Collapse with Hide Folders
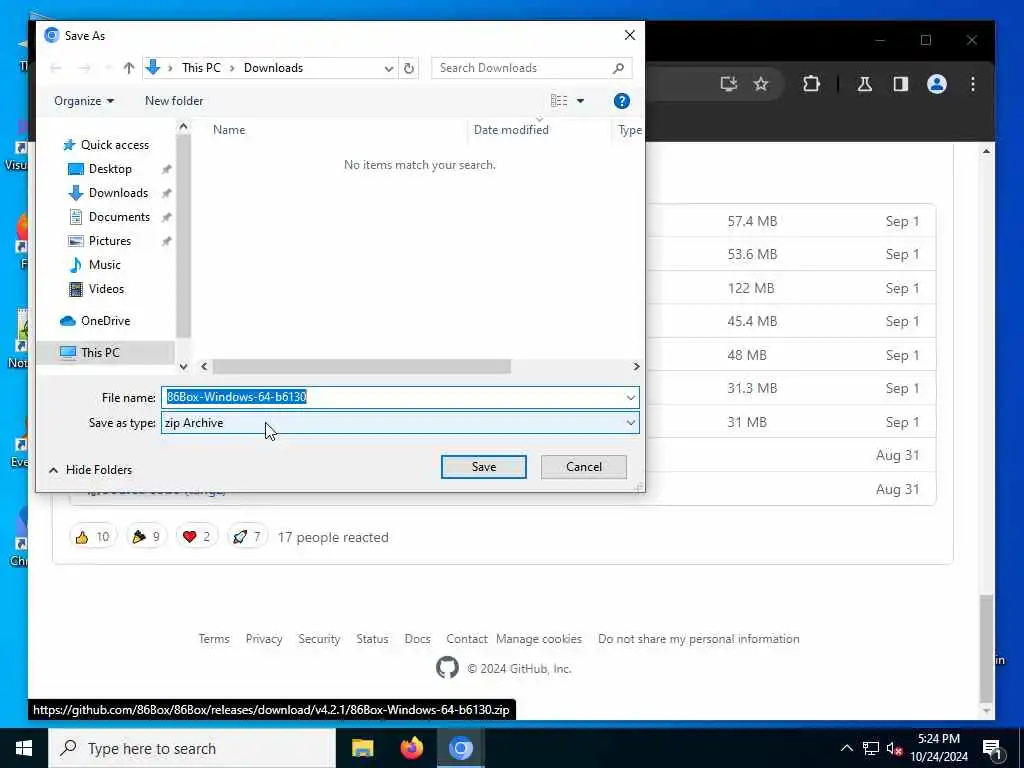This screenshot has width=1024, height=768. click(x=90, y=470)
